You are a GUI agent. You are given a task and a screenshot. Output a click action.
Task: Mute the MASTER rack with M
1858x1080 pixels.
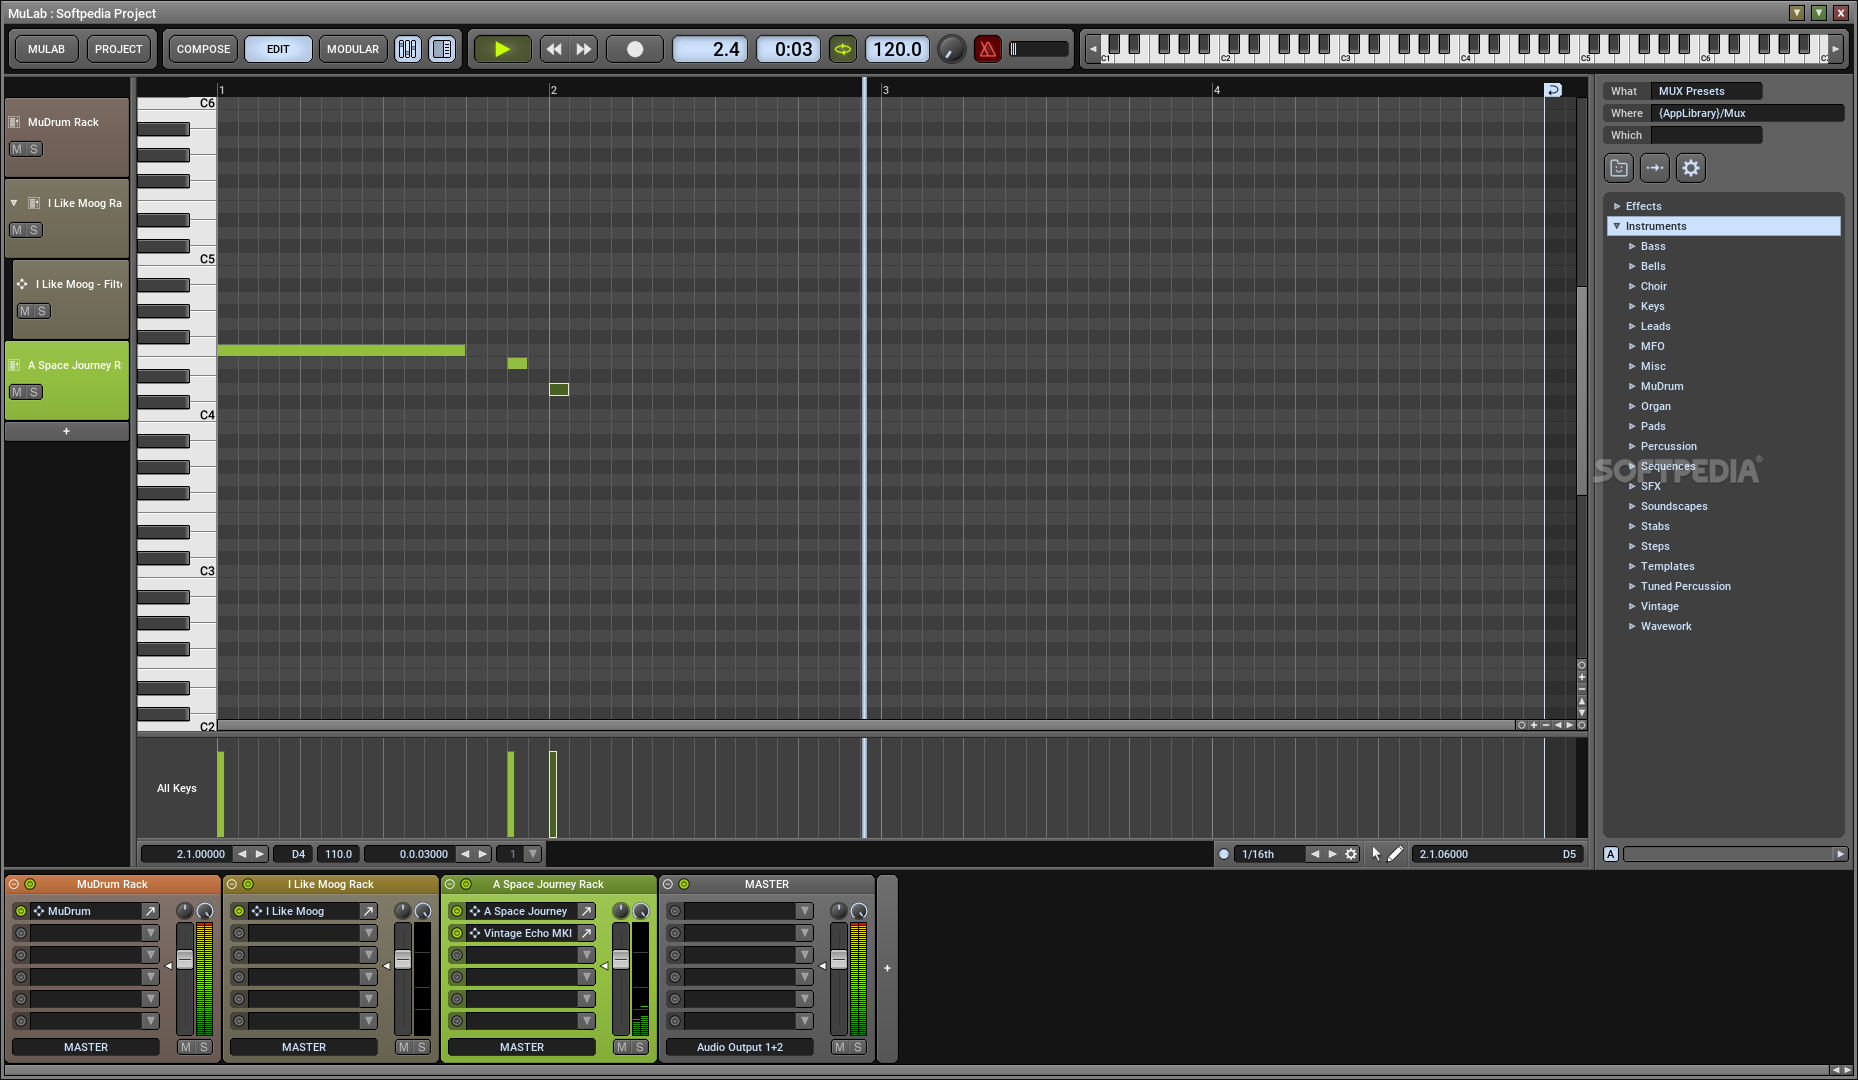[840, 1047]
